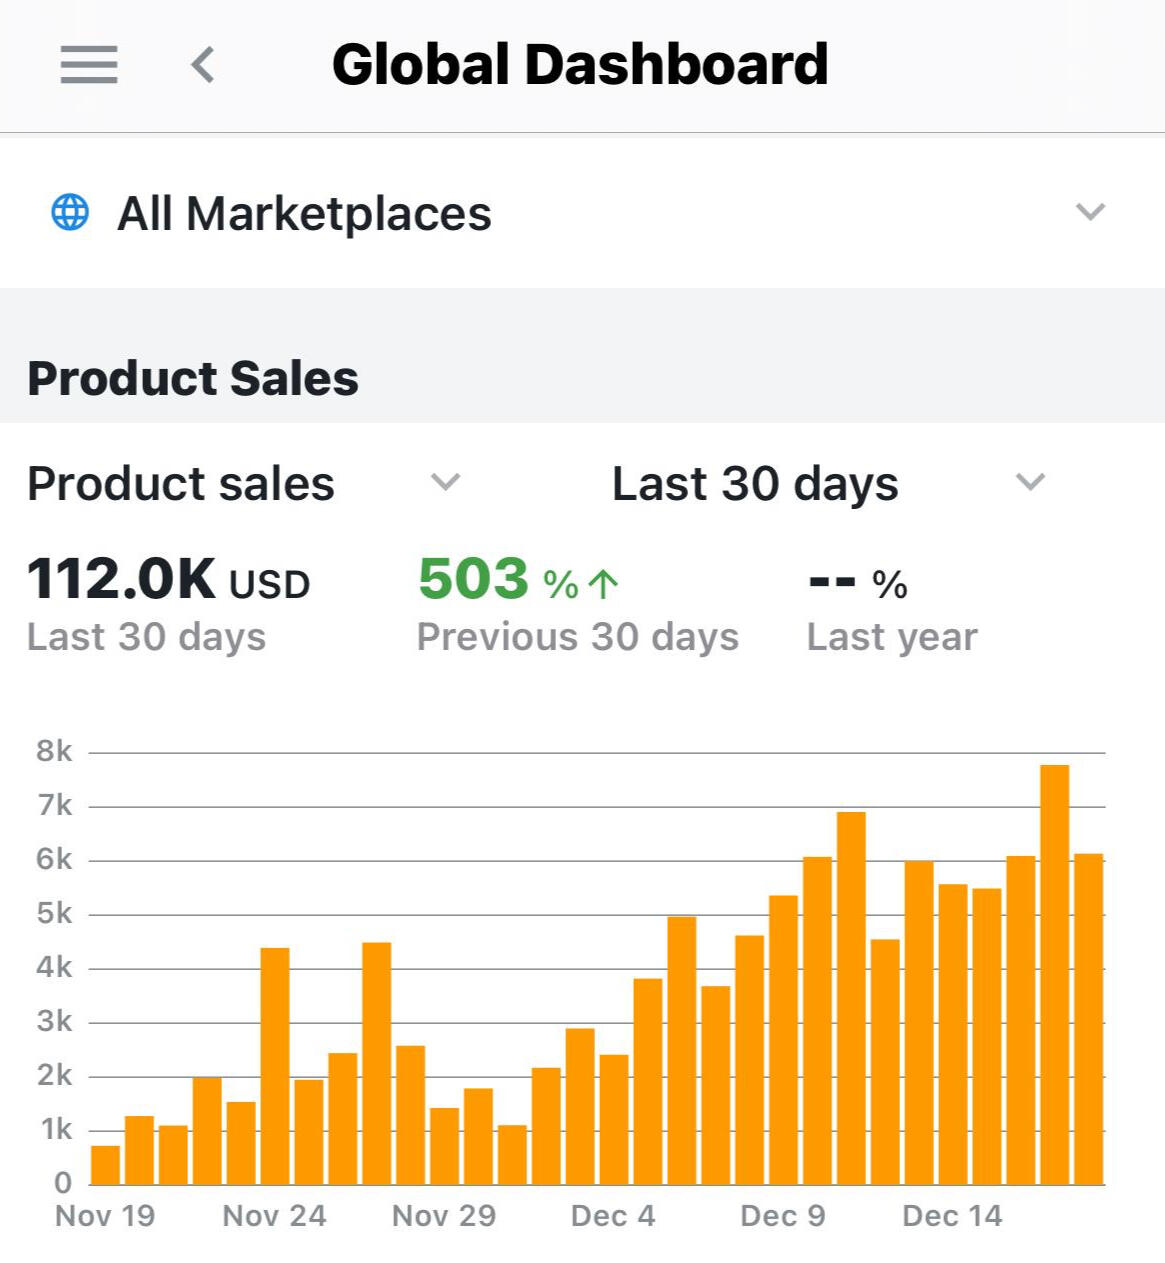Select the tallest bar near 8k
The height and width of the screenshot is (1263, 1165).
point(1054,975)
